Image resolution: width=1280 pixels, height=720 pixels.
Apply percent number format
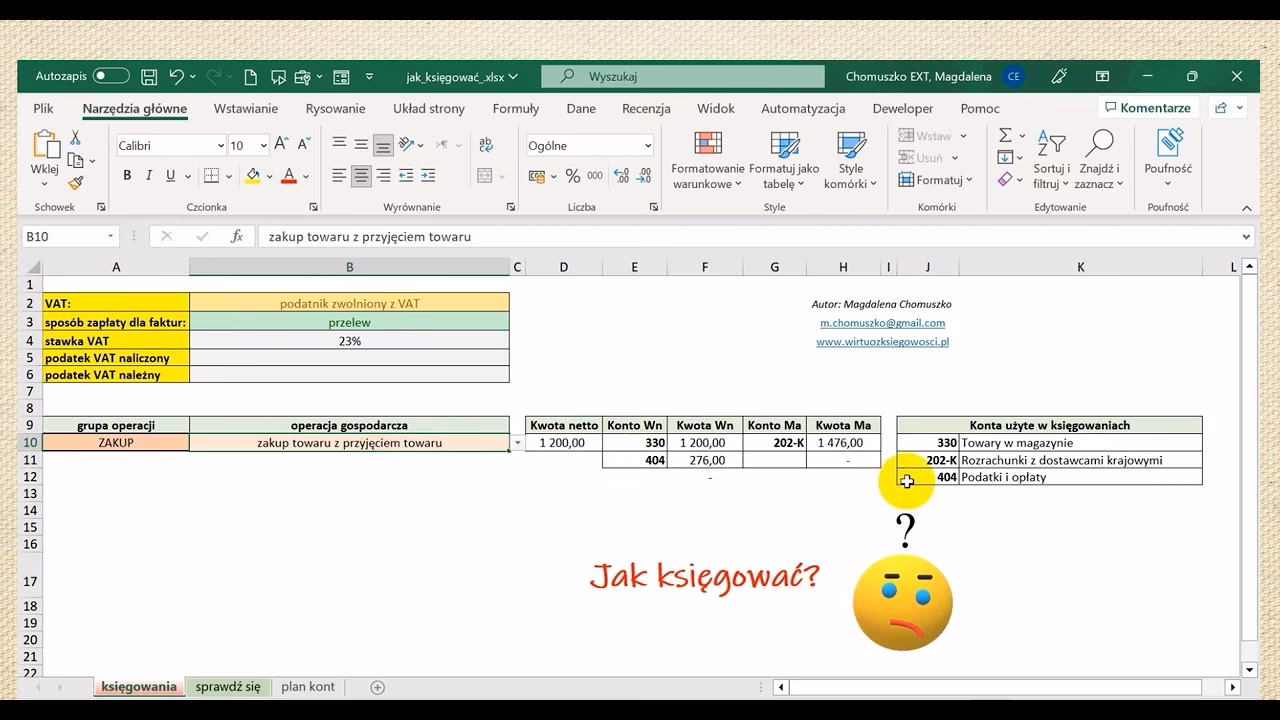click(572, 176)
